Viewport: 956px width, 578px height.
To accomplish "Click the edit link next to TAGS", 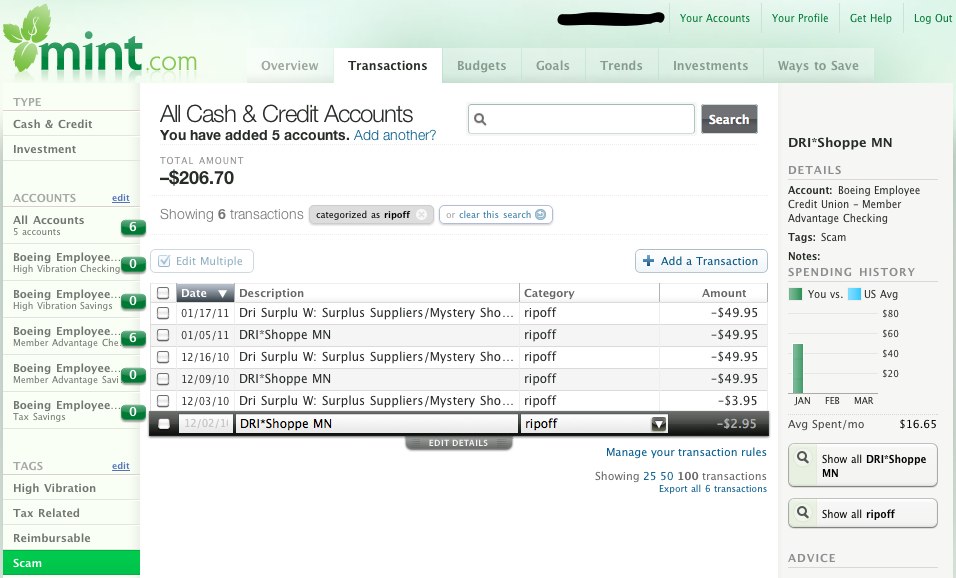I will (121, 466).
